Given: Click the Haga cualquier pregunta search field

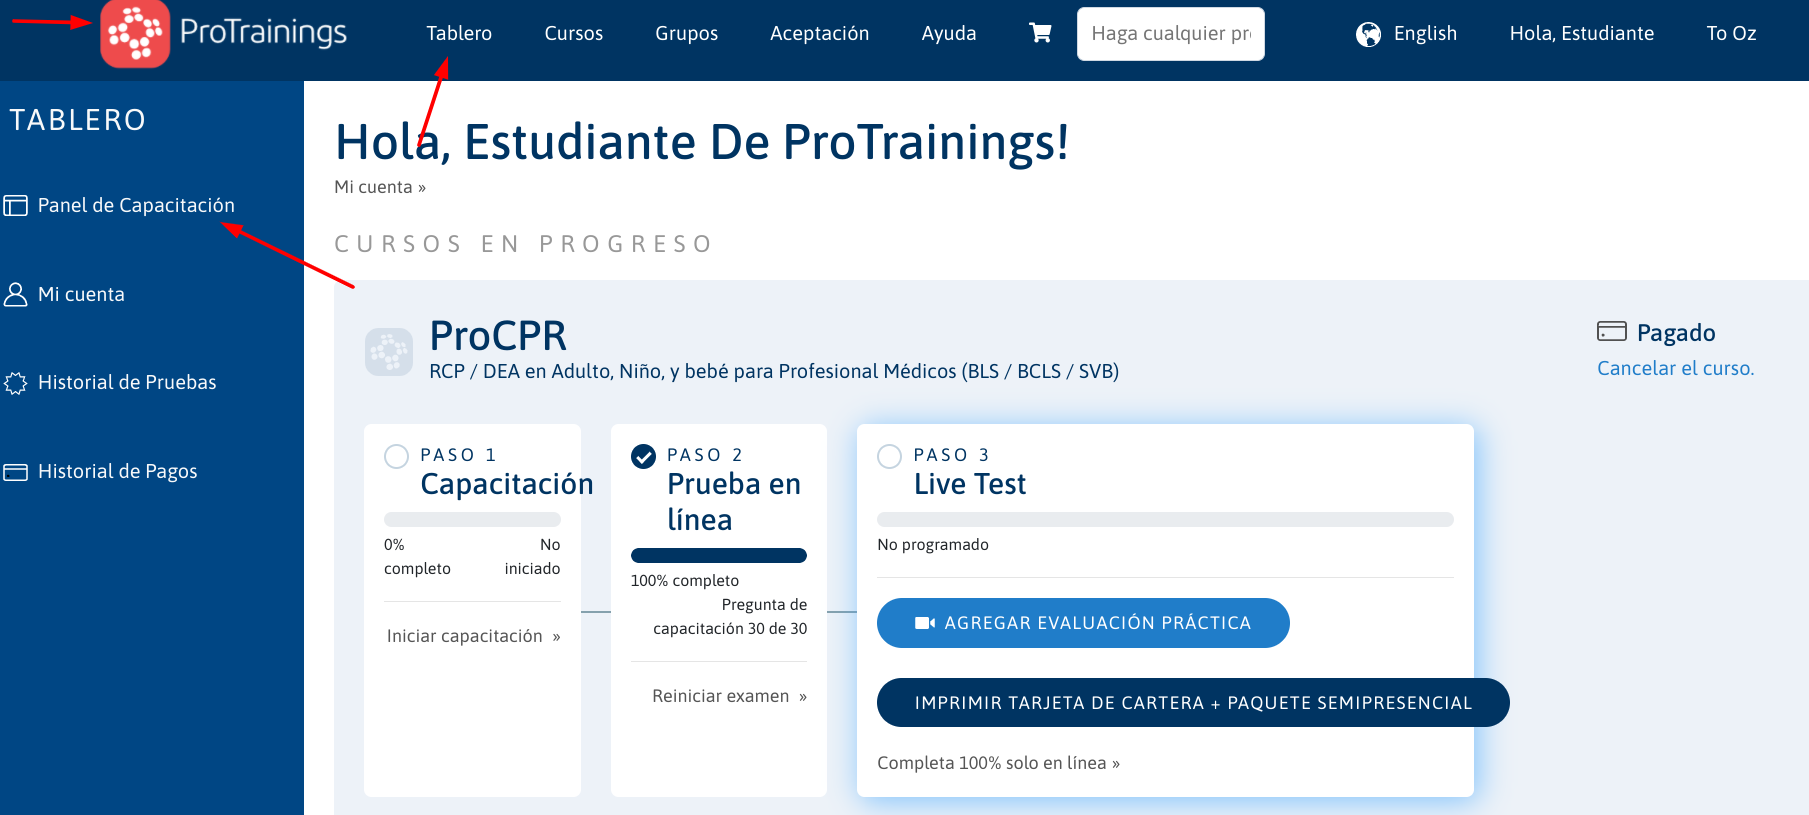Looking at the screenshot, I should 1171,34.
